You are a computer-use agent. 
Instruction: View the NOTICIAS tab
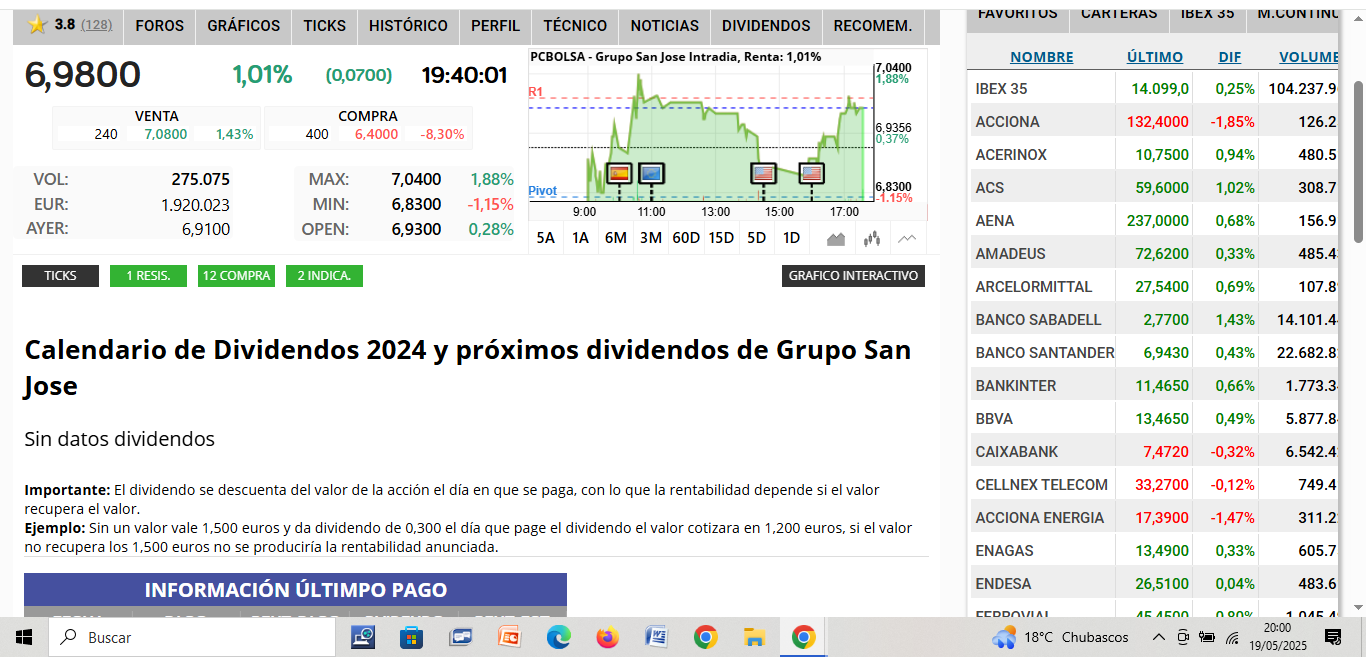pyautogui.click(x=665, y=25)
